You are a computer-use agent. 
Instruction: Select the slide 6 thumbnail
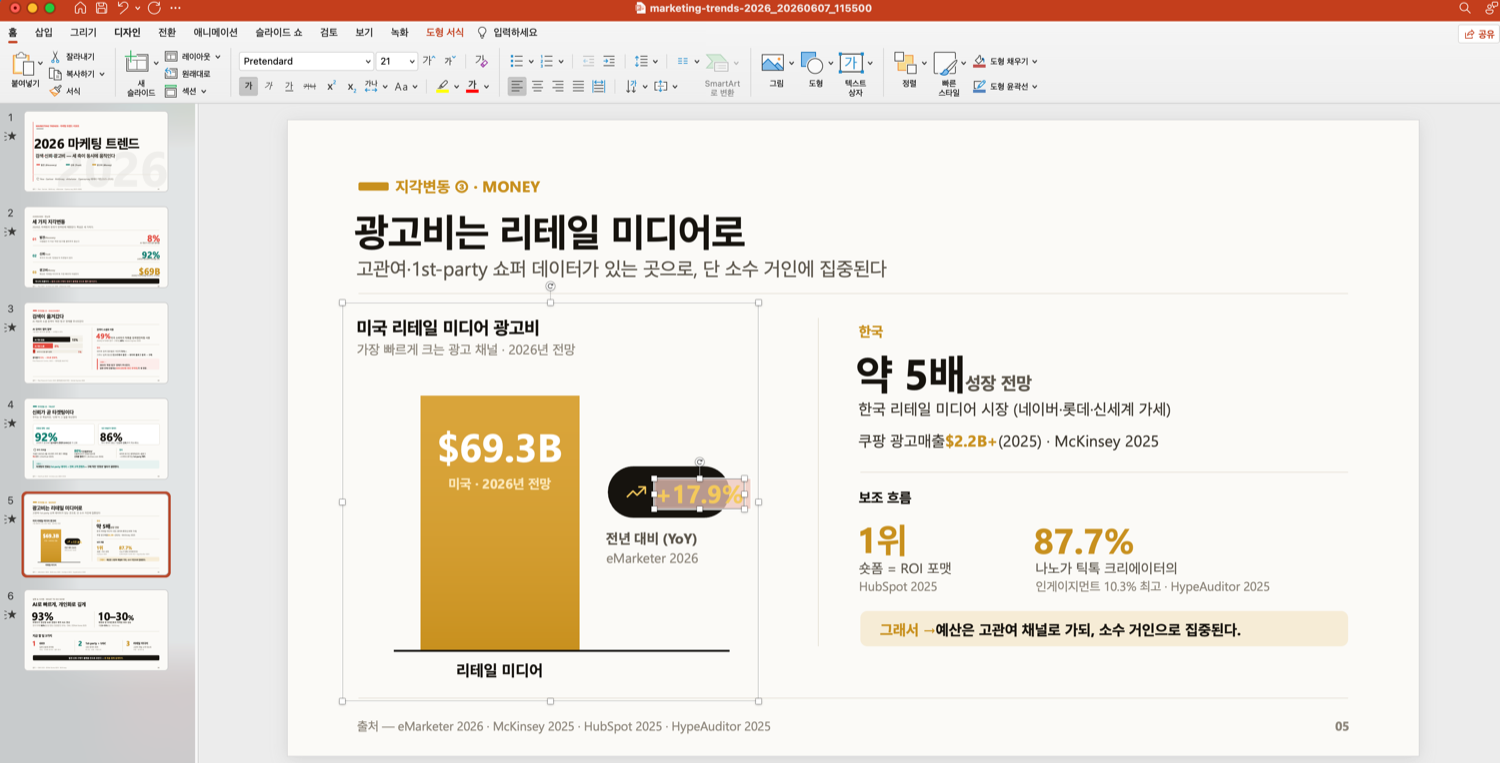click(96, 630)
